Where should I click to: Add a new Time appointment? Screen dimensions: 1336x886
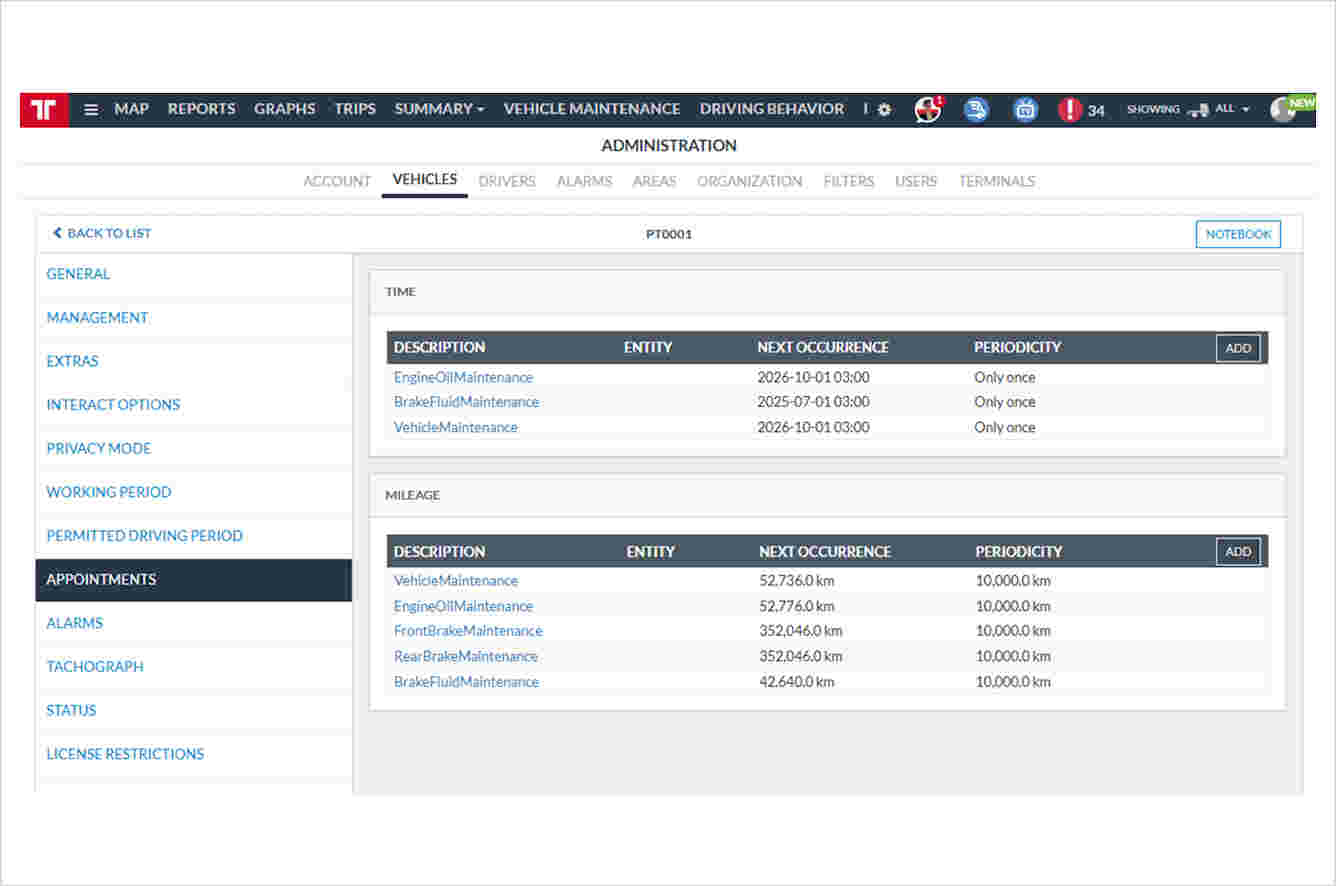pyautogui.click(x=1238, y=348)
